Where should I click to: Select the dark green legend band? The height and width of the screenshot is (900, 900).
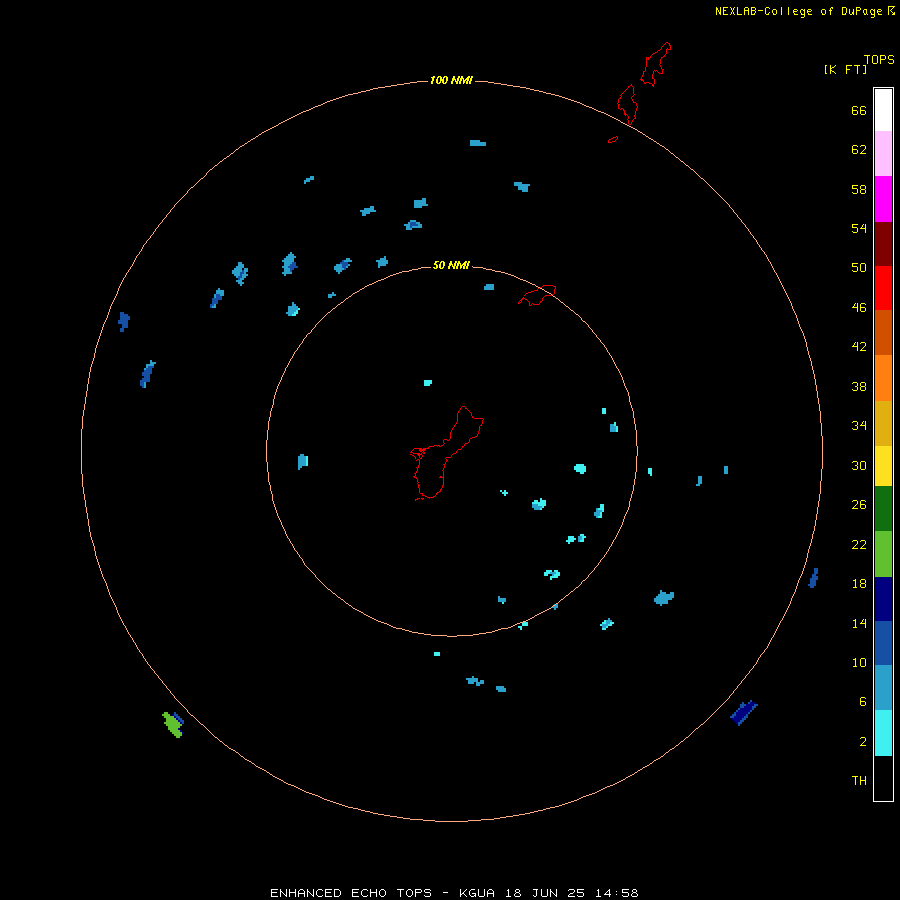tap(883, 509)
